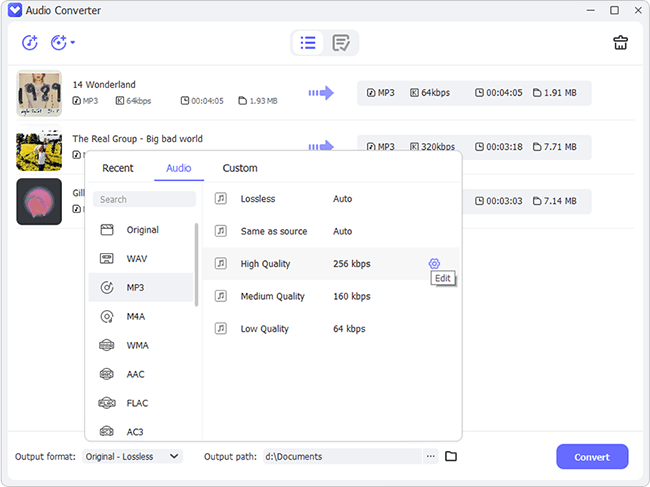The width and height of the screenshot is (650, 487).
Task: Click the Convert button
Action: coord(592,457)
